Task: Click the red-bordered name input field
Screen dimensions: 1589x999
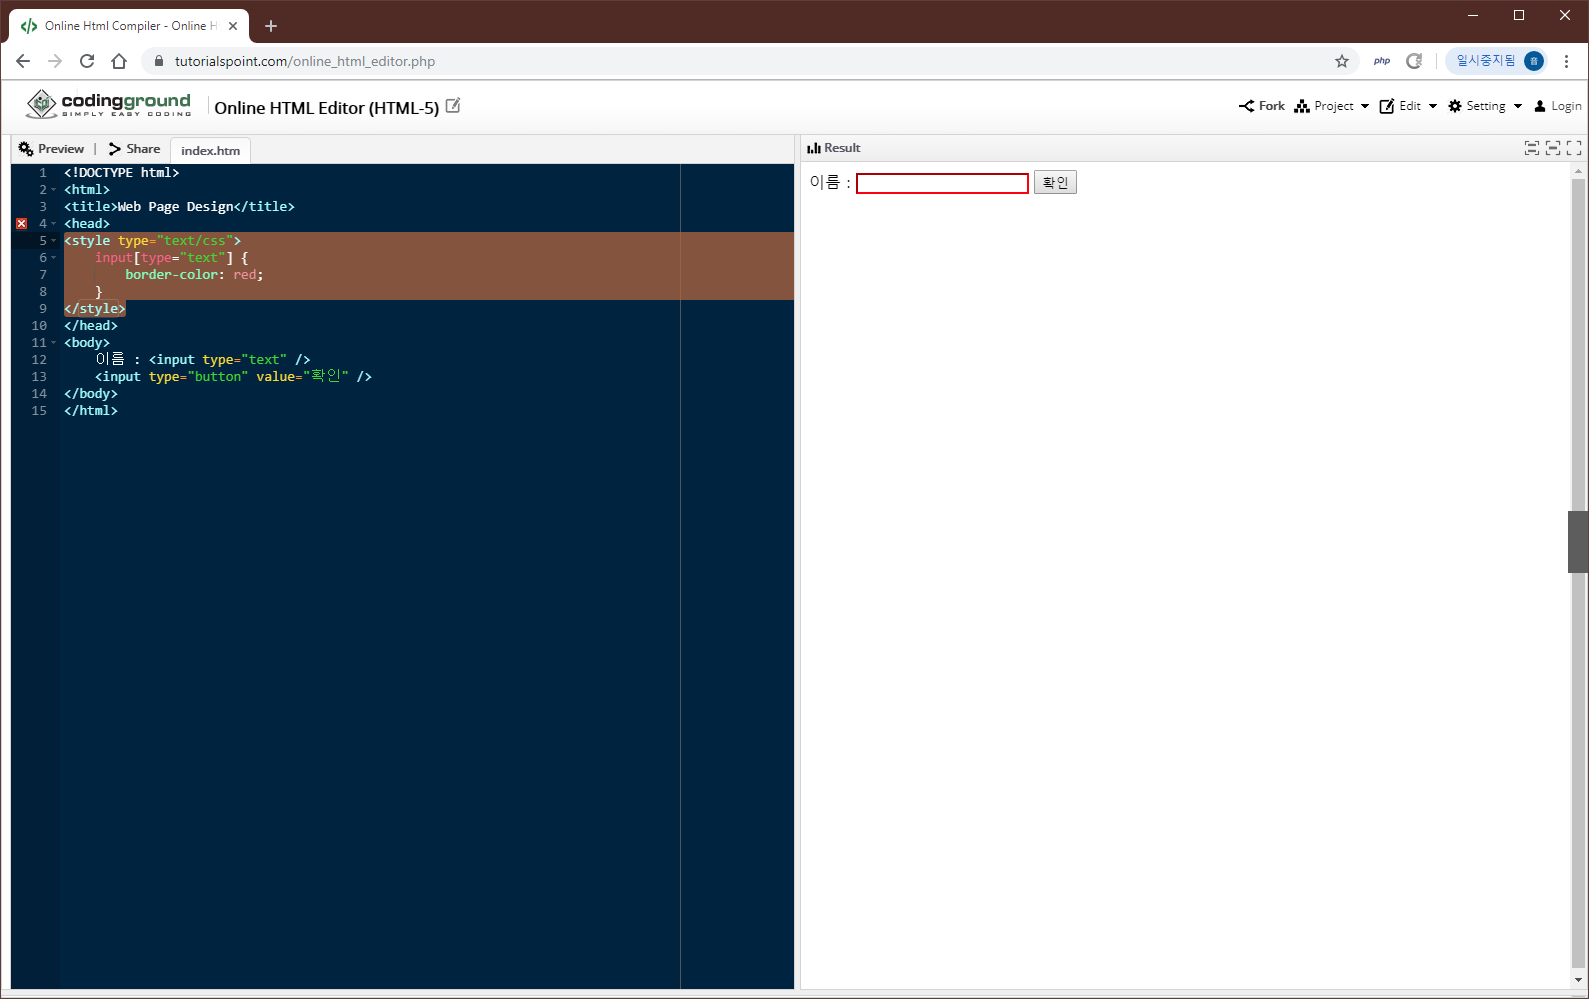Action: pos(942,183)
